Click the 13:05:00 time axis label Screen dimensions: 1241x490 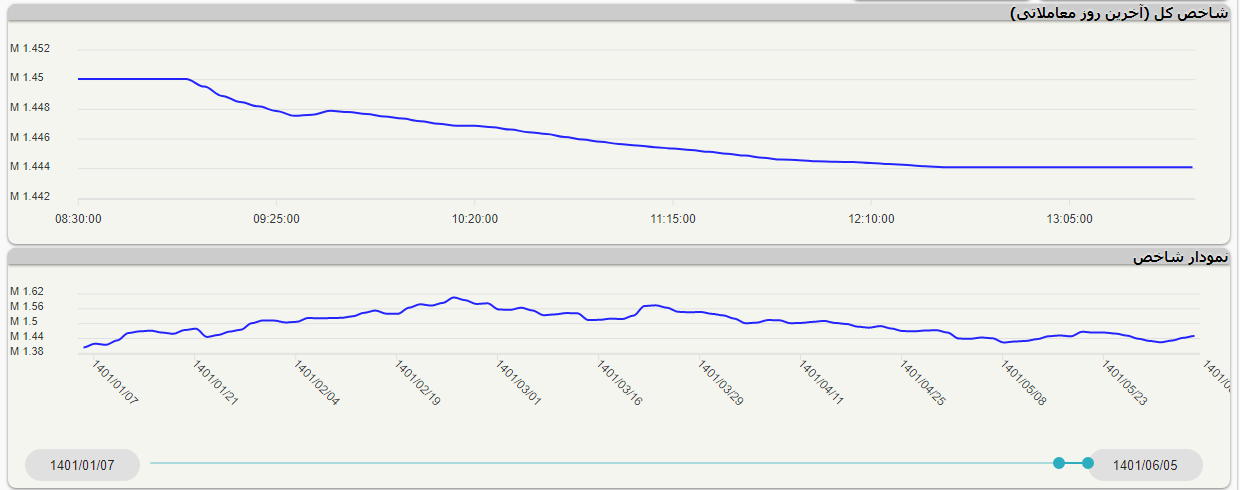[x=1070, y=218]
